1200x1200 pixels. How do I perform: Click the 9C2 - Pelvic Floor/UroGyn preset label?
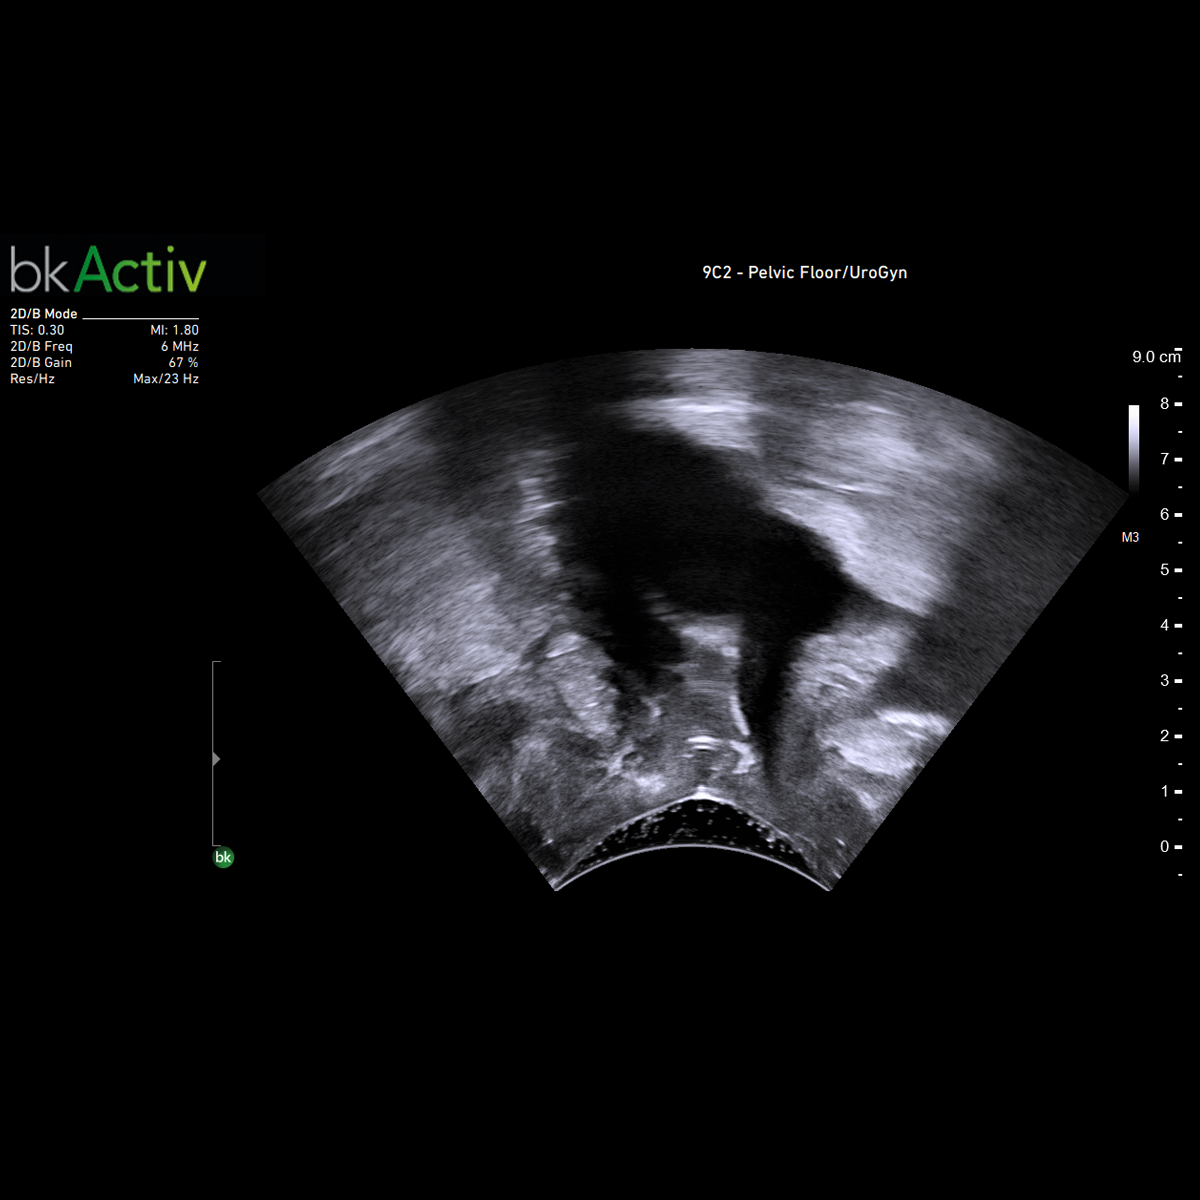tap(805, 272)
